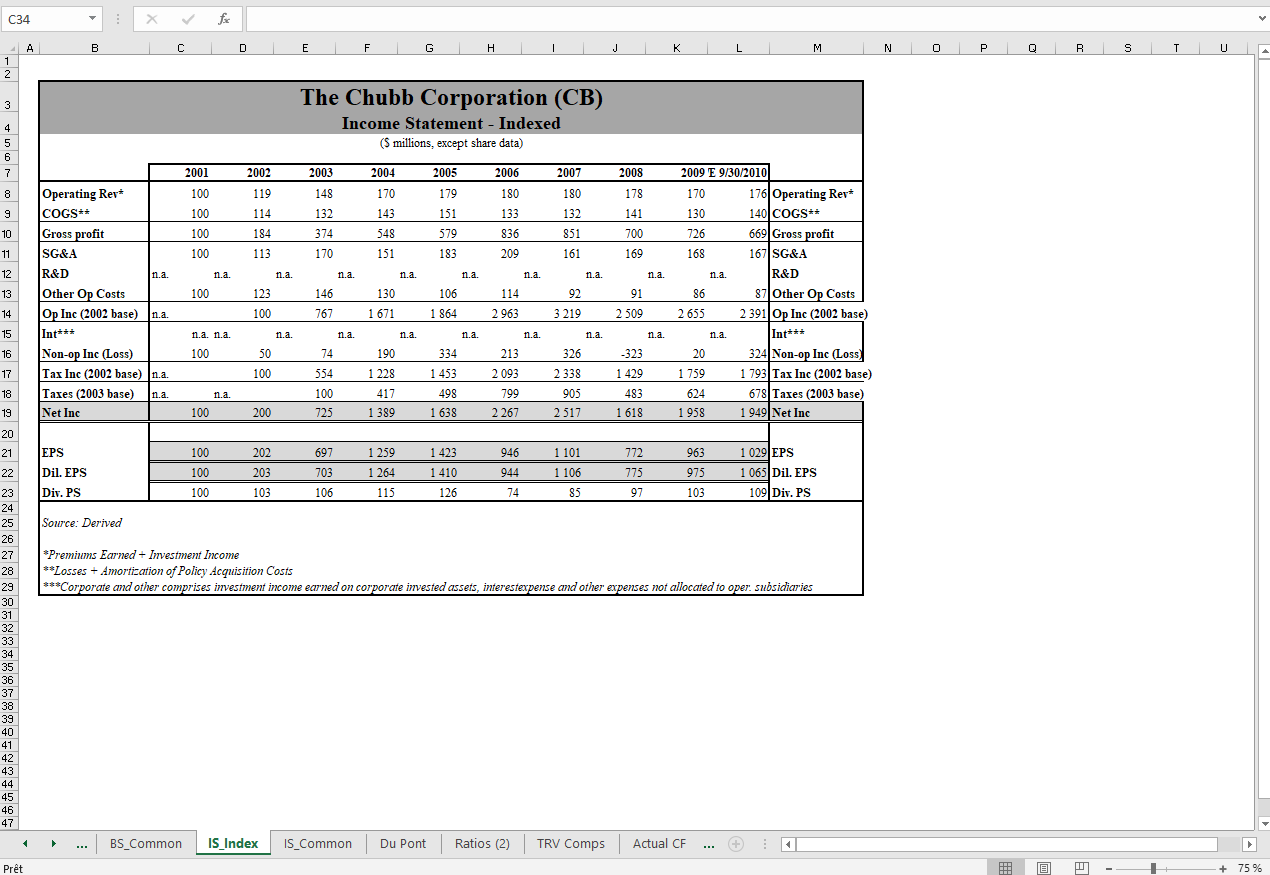Select row header 8

[x=10, y=194]
